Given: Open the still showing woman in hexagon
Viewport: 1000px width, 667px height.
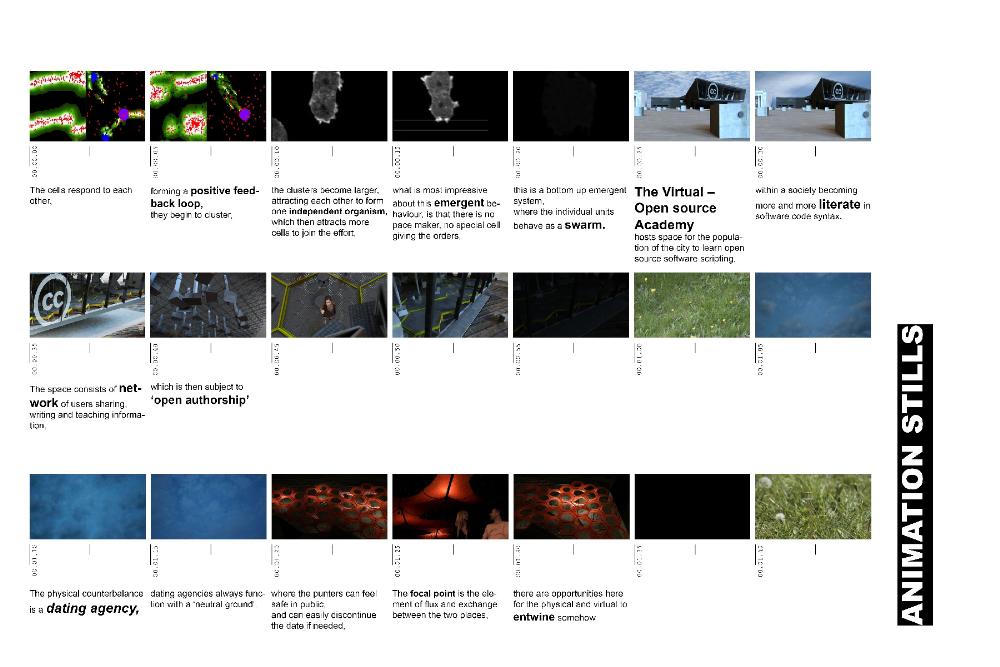Looking at the screenshot, I should pos(329,305).
